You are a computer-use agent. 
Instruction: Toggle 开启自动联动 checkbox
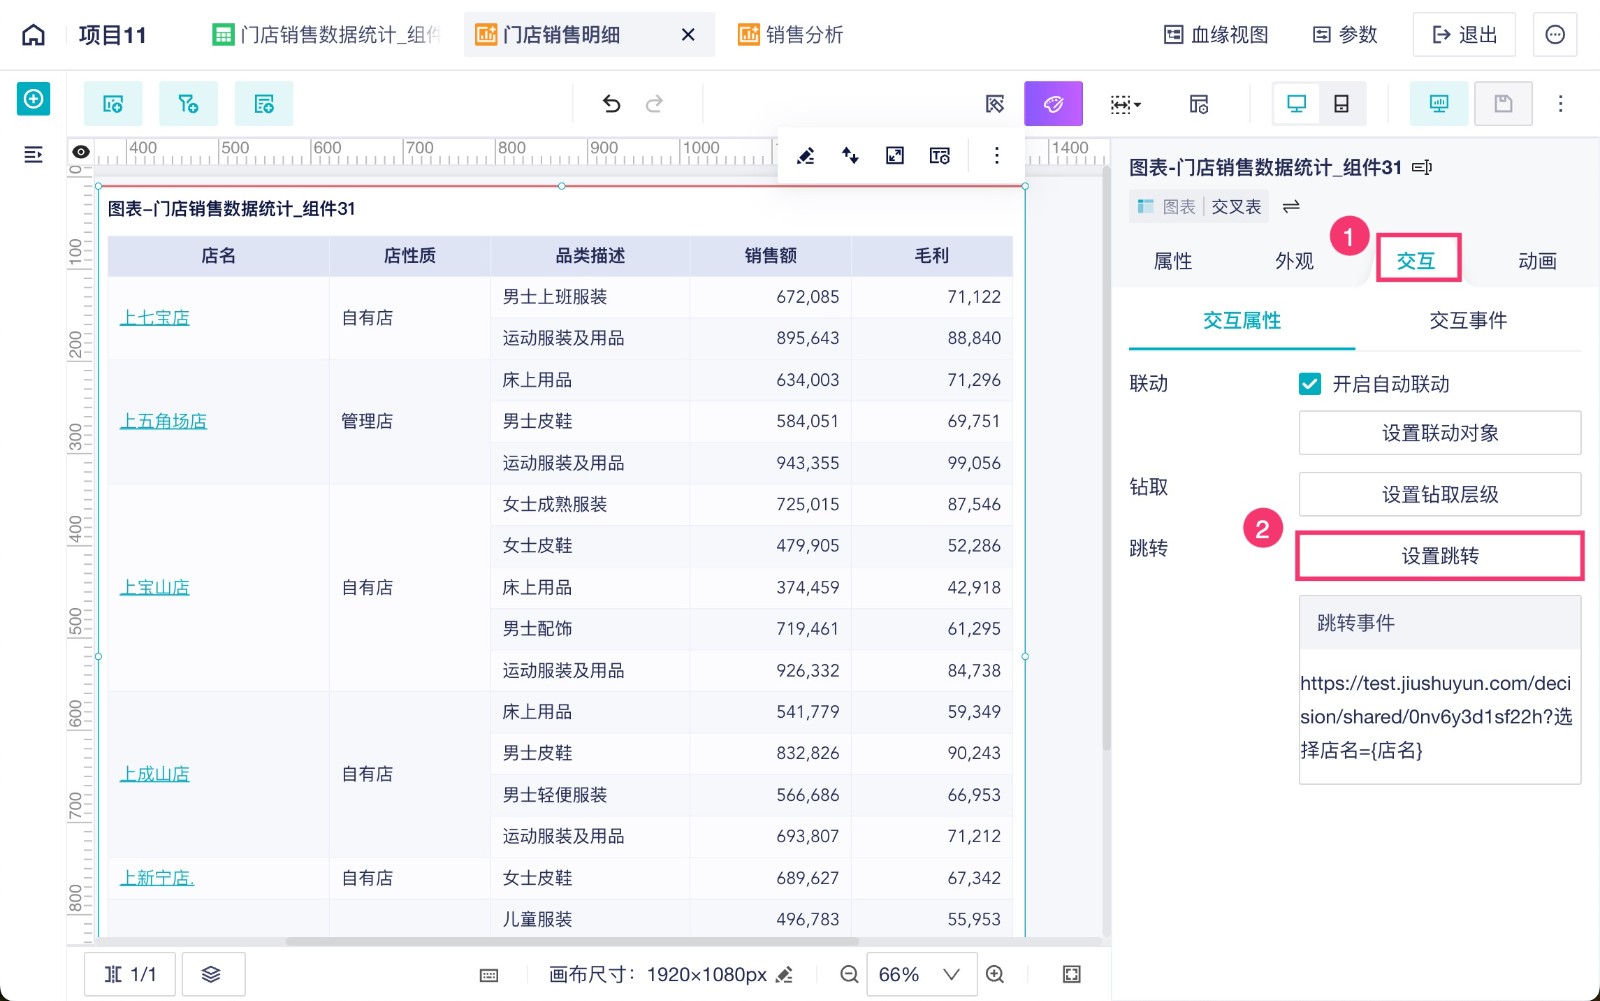[x=1310, y=384]
